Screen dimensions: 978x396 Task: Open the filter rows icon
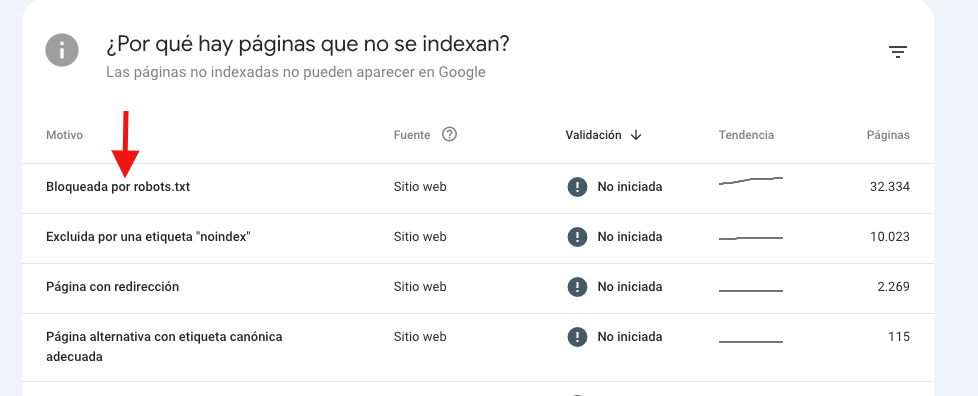point(898,52)
